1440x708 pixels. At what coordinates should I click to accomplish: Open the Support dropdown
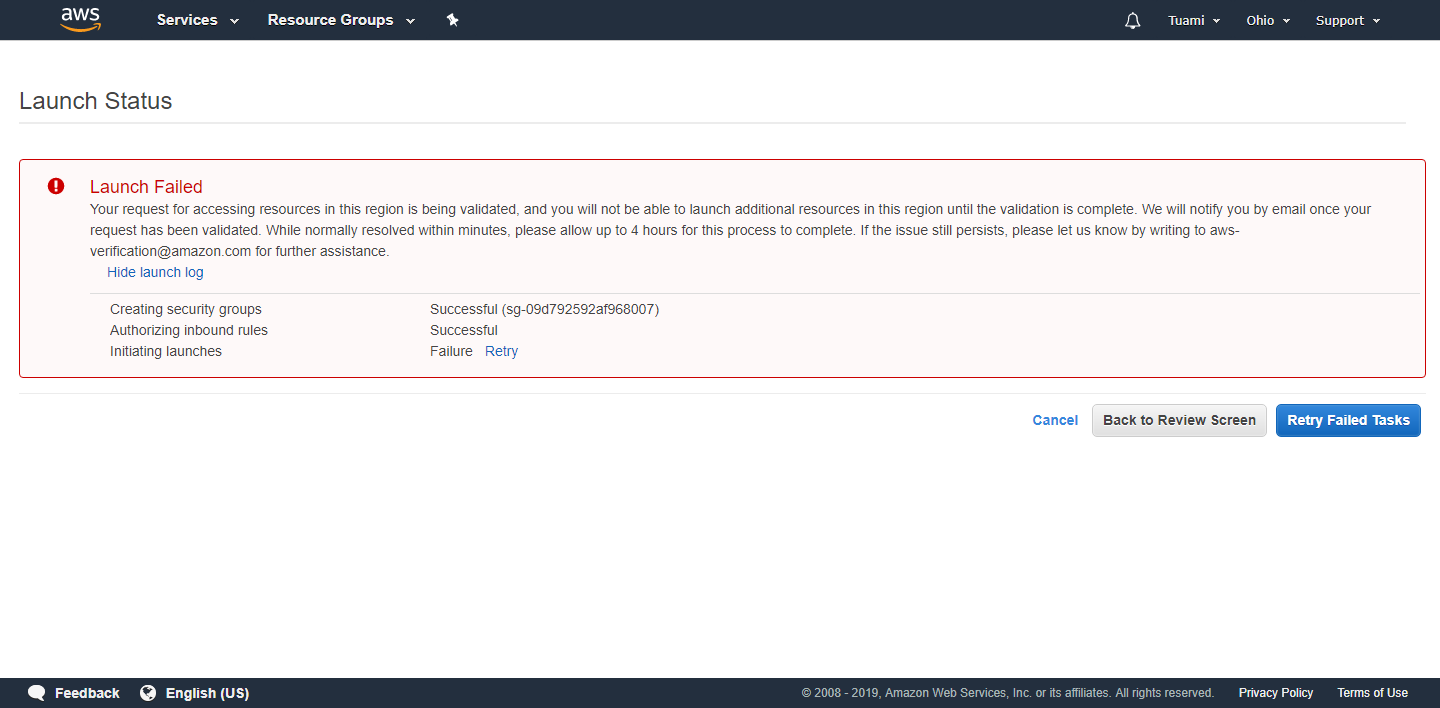point(1347,20)
